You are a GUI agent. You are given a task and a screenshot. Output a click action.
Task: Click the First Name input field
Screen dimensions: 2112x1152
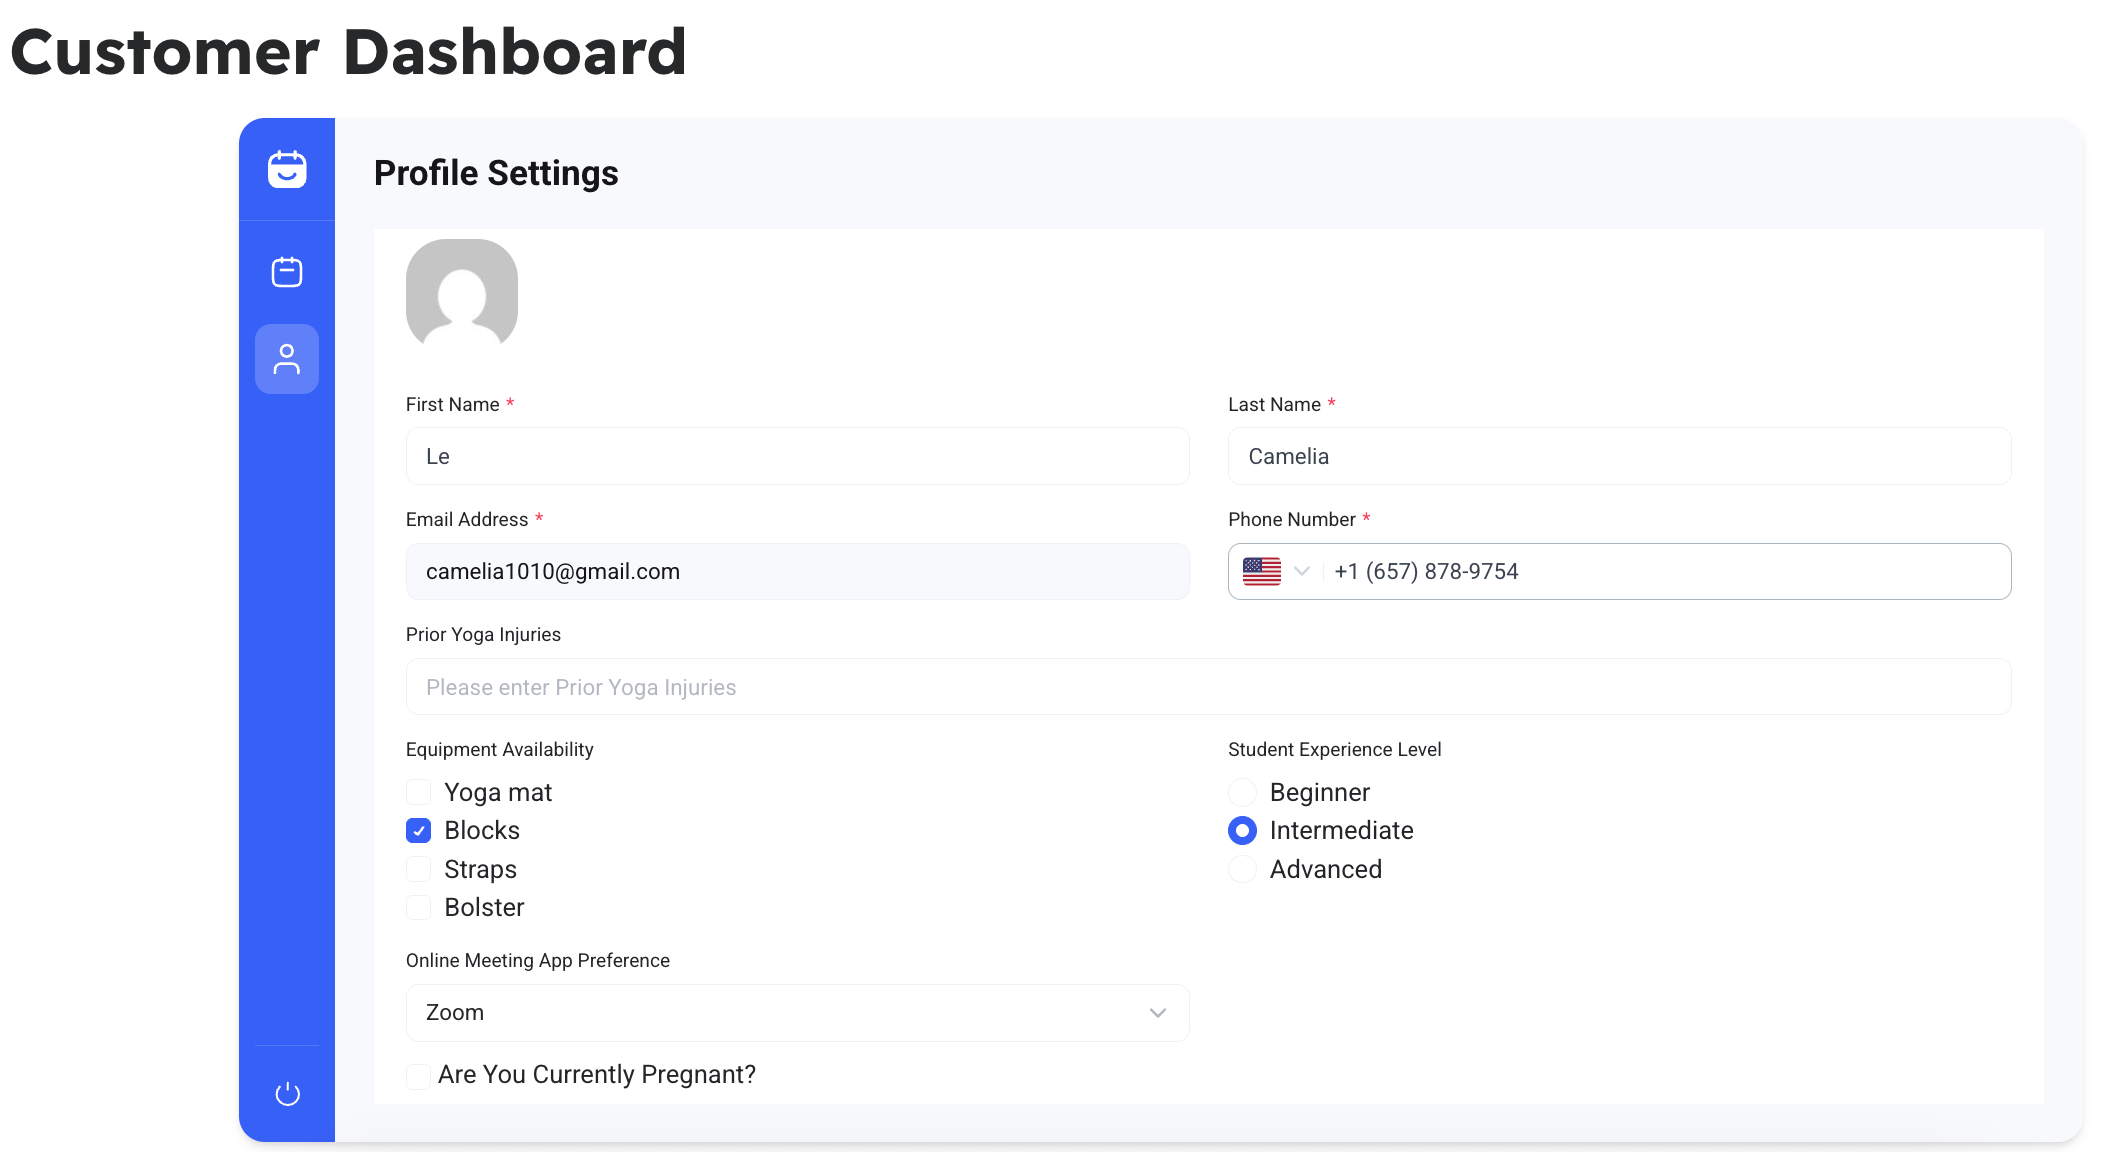pyautogui.click(x=797, y=456)
